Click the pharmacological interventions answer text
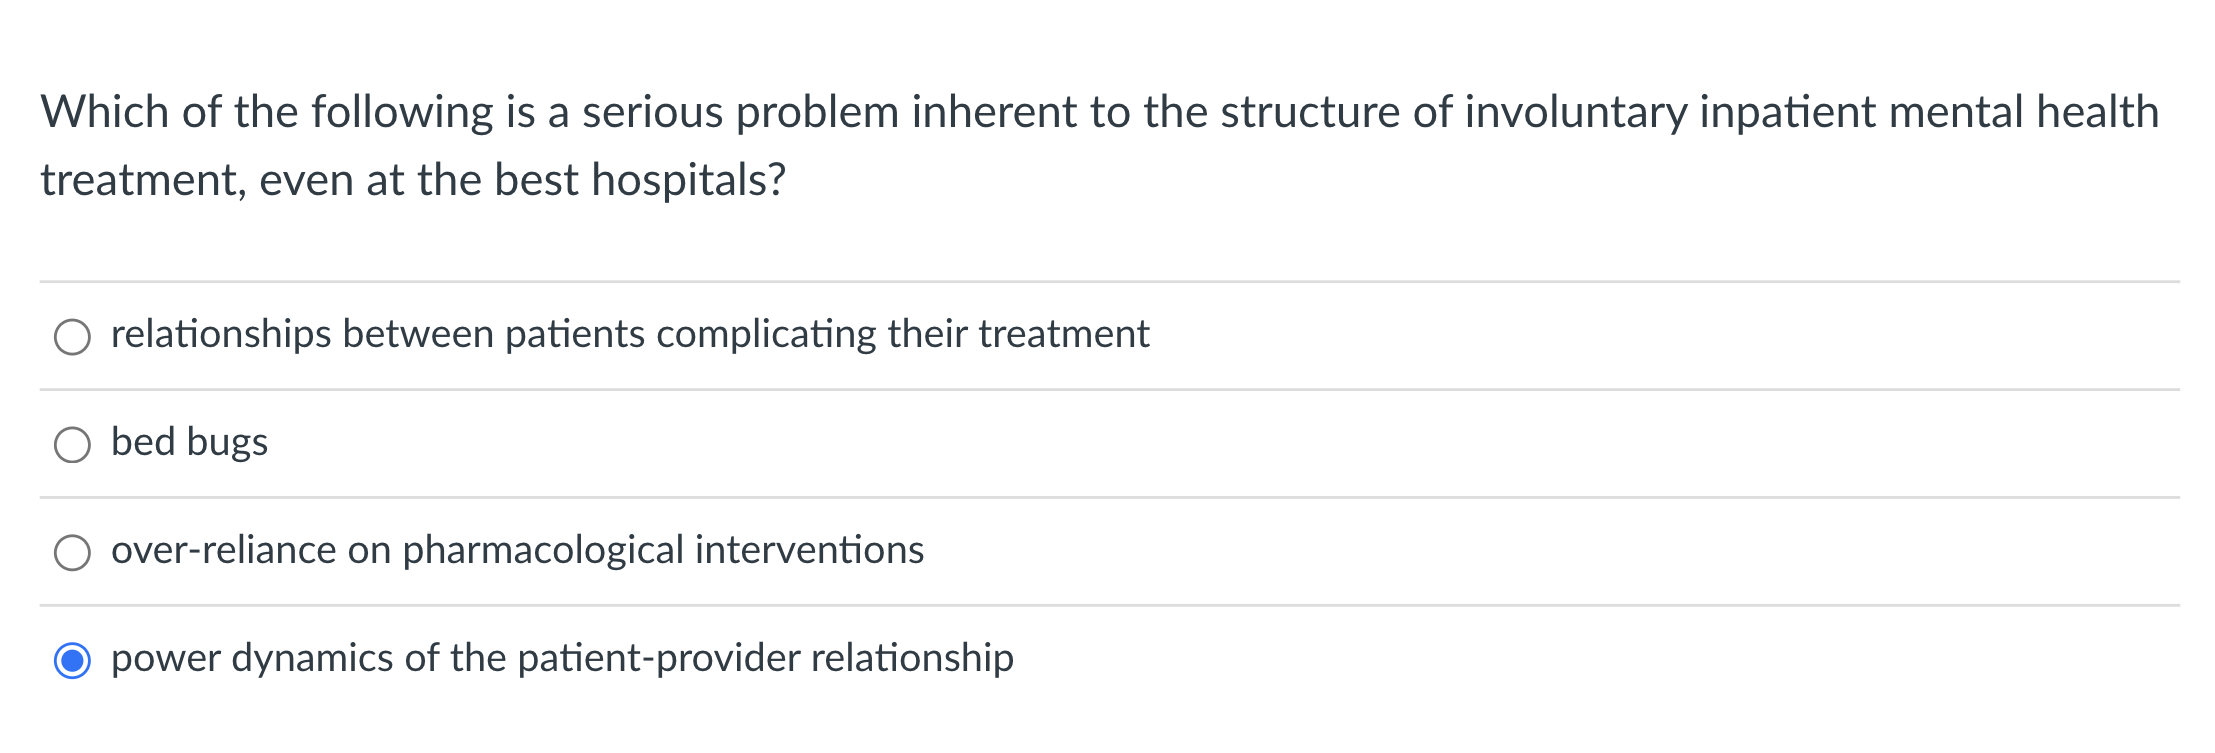The image size is (2215, 753). point(516,550)
